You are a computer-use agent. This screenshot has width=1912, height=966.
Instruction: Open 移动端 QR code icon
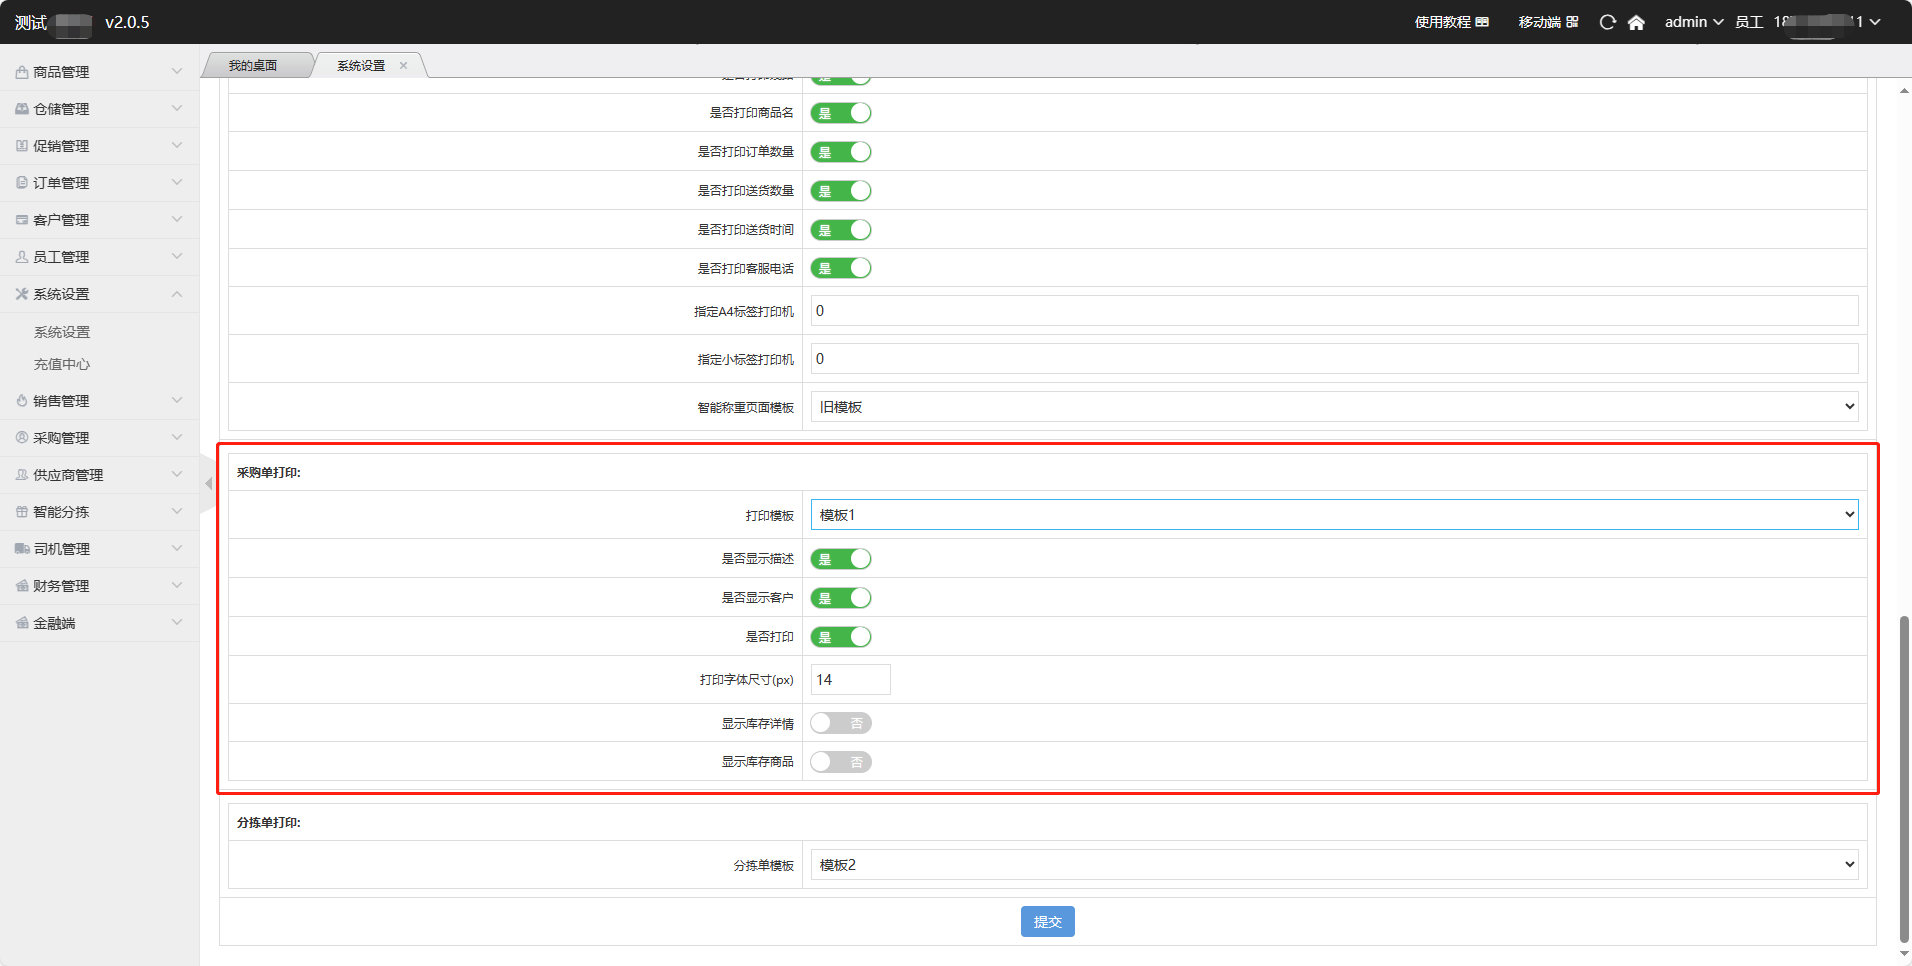[1572, 22]
